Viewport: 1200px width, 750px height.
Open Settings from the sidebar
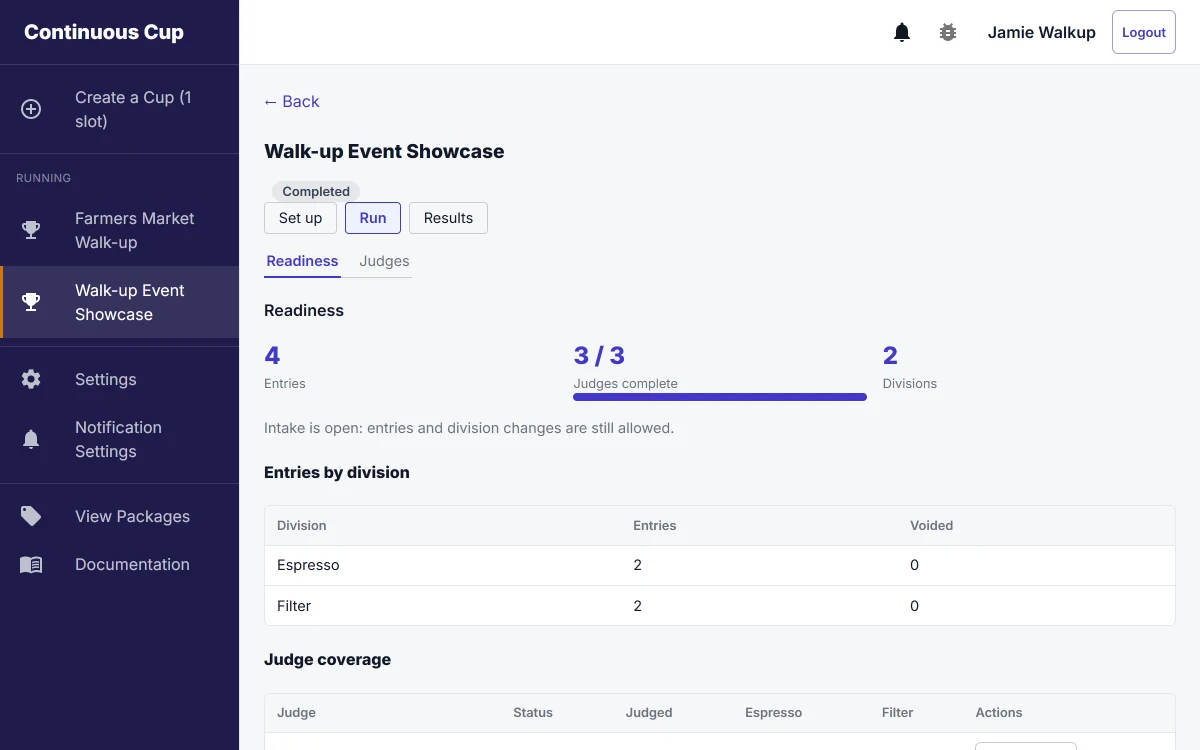[119, 379]
